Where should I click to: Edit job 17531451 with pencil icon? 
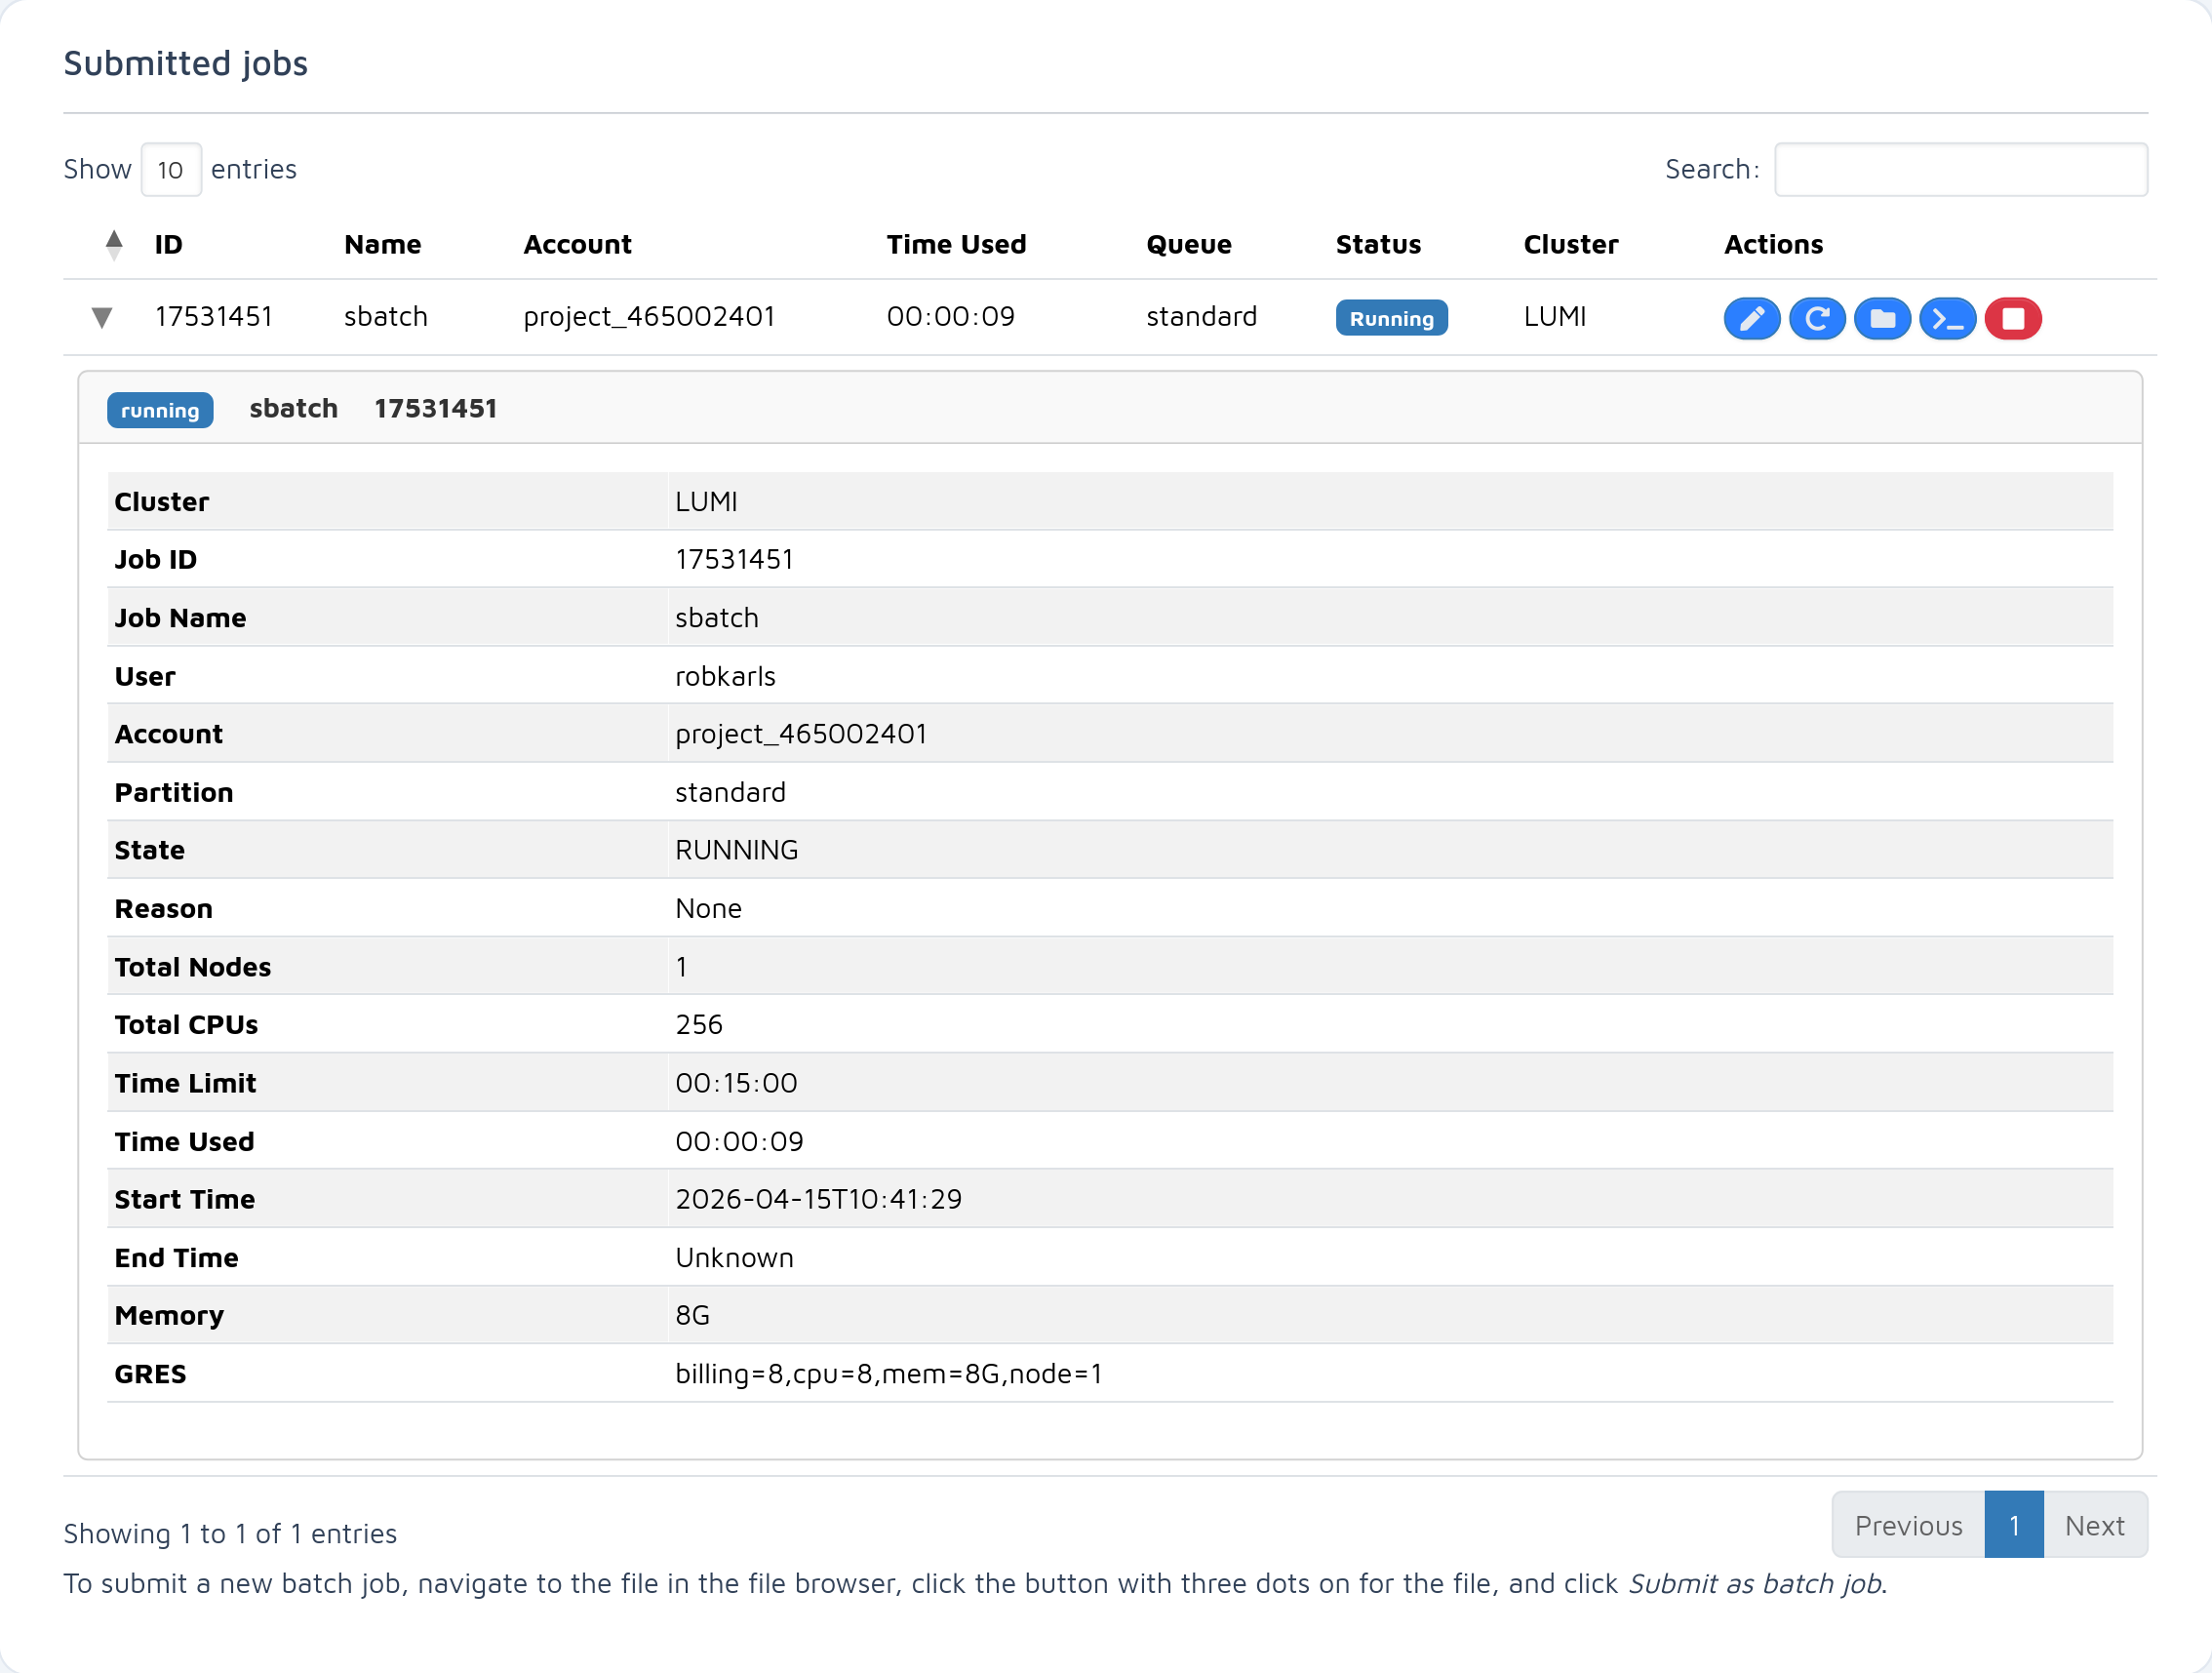click(x=1751, y=318)
